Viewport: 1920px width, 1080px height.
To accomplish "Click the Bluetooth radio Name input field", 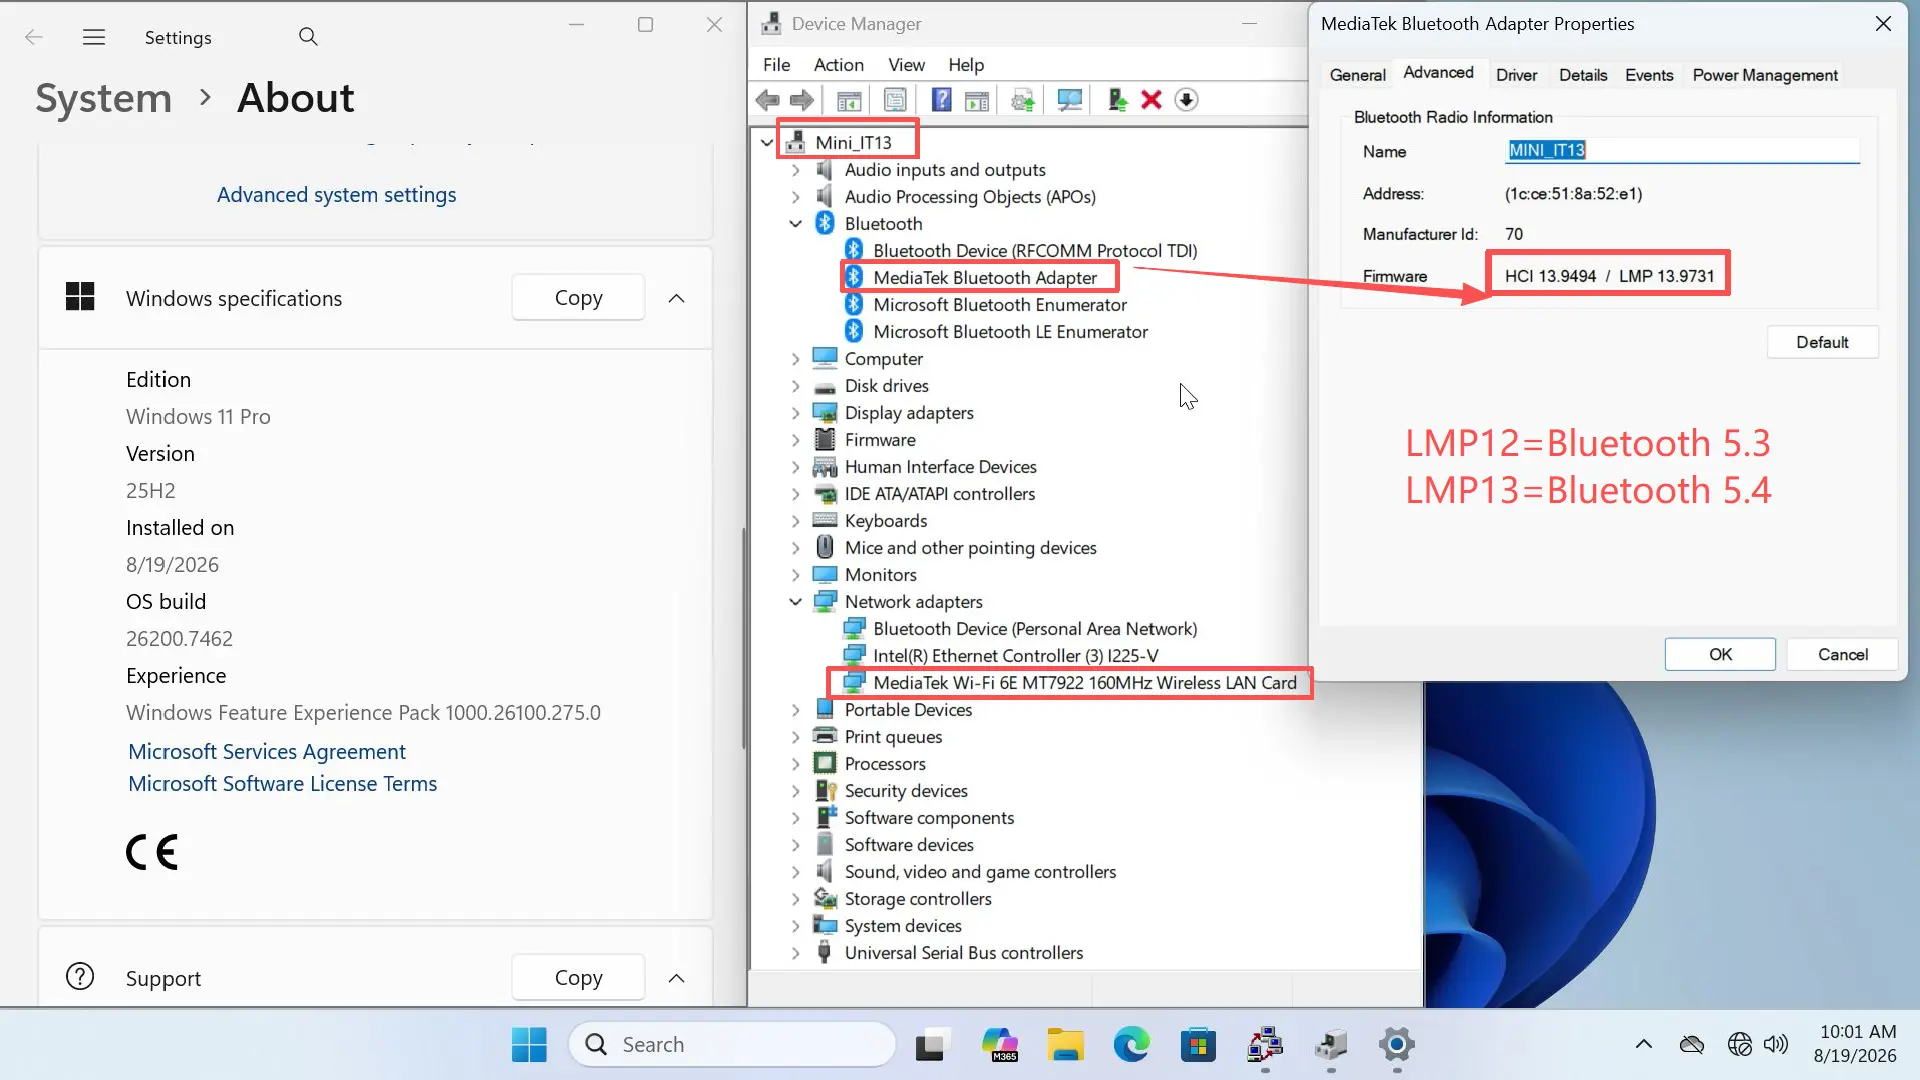I will click(x=1682, y=151).
